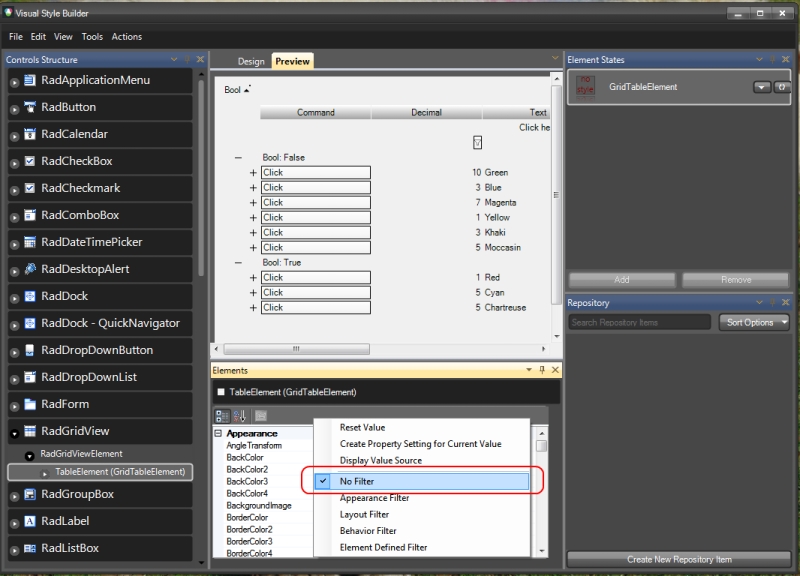The height and width of the screenshot is (576, 800).
Task: Click the RadApplicationMenu control icon
Action: tap(30, 80)
